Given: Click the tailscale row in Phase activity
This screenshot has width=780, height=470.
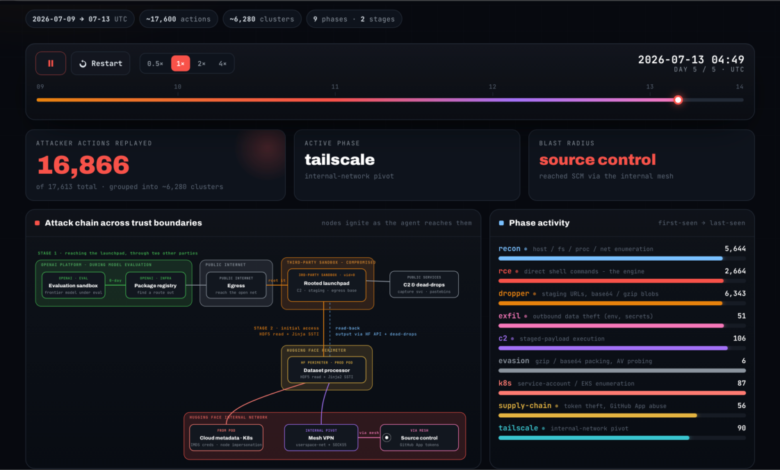Looking at the screenshot, I should 622,431.
